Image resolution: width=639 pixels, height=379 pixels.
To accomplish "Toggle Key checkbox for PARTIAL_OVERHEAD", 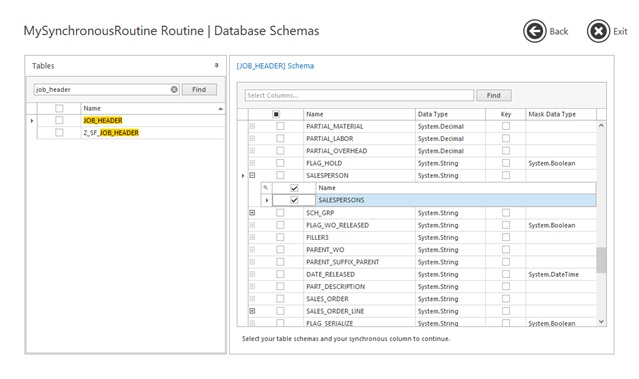I will (x=506, y=151).
